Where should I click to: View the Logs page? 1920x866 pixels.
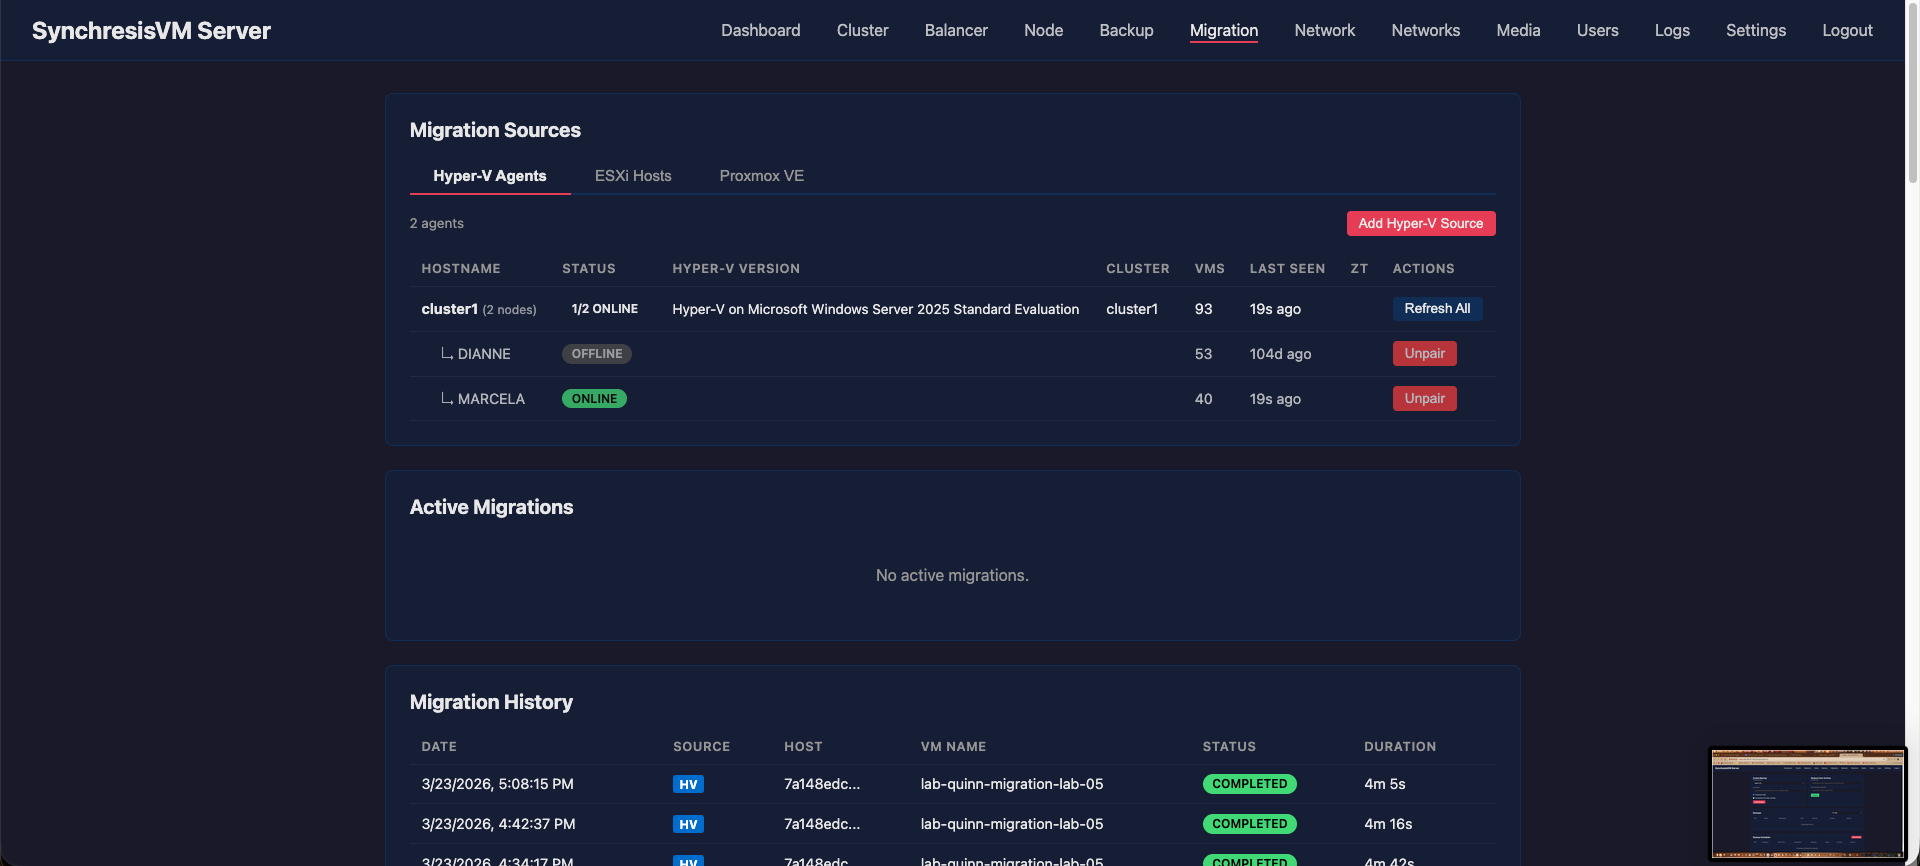click(x=1672, y=30)
